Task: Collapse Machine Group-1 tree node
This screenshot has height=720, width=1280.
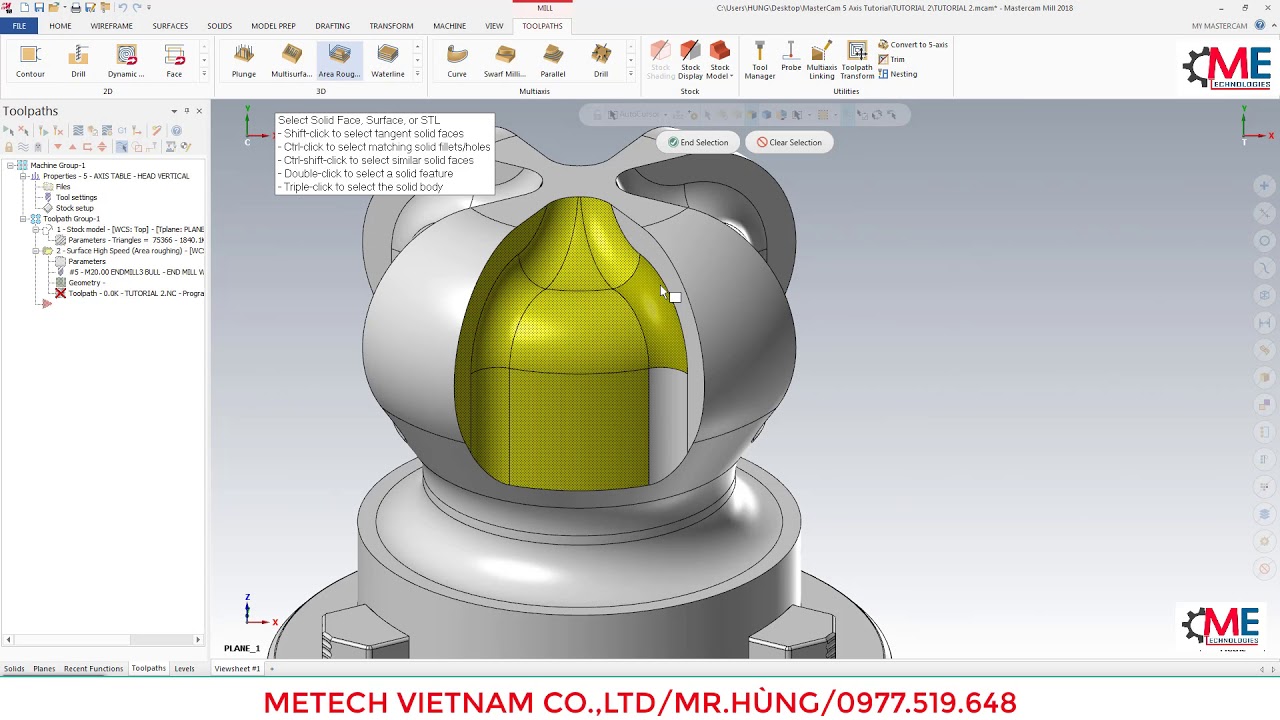Action: [10, 165]
